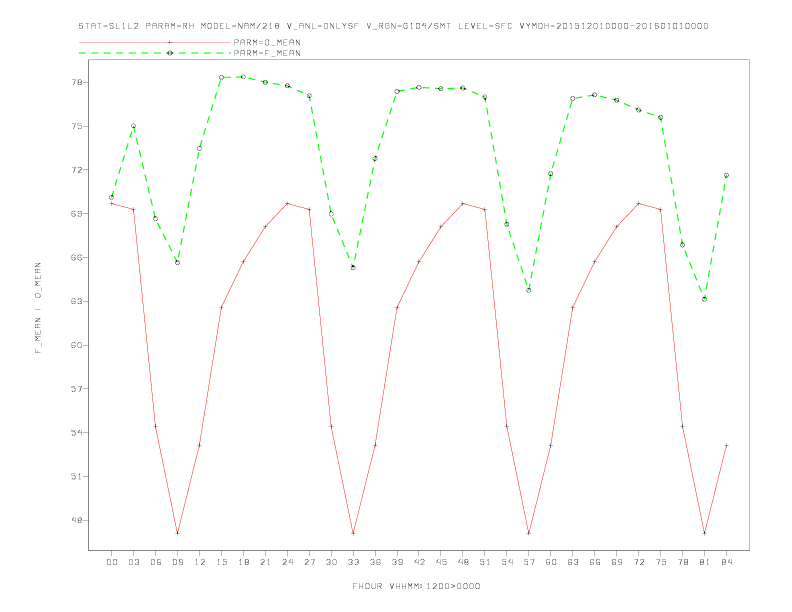Select green F_MEAN point at hour 09
This screenshot has height=612, width=792.
[x=177, y=263]
